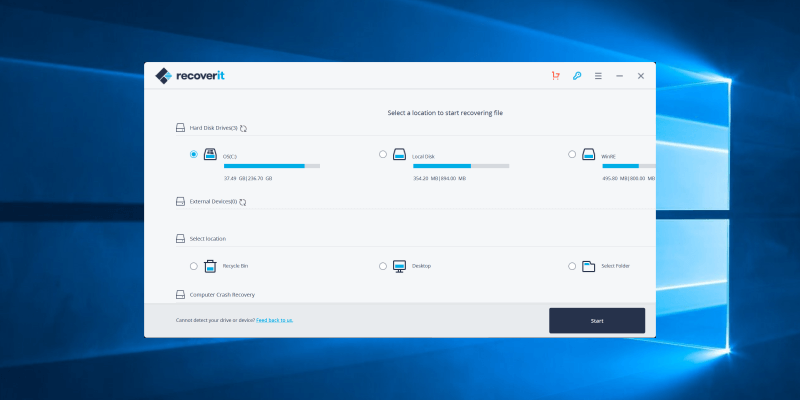The image size is (800, 400).
Task: Click the key registration icon
Action: point(577,76)
